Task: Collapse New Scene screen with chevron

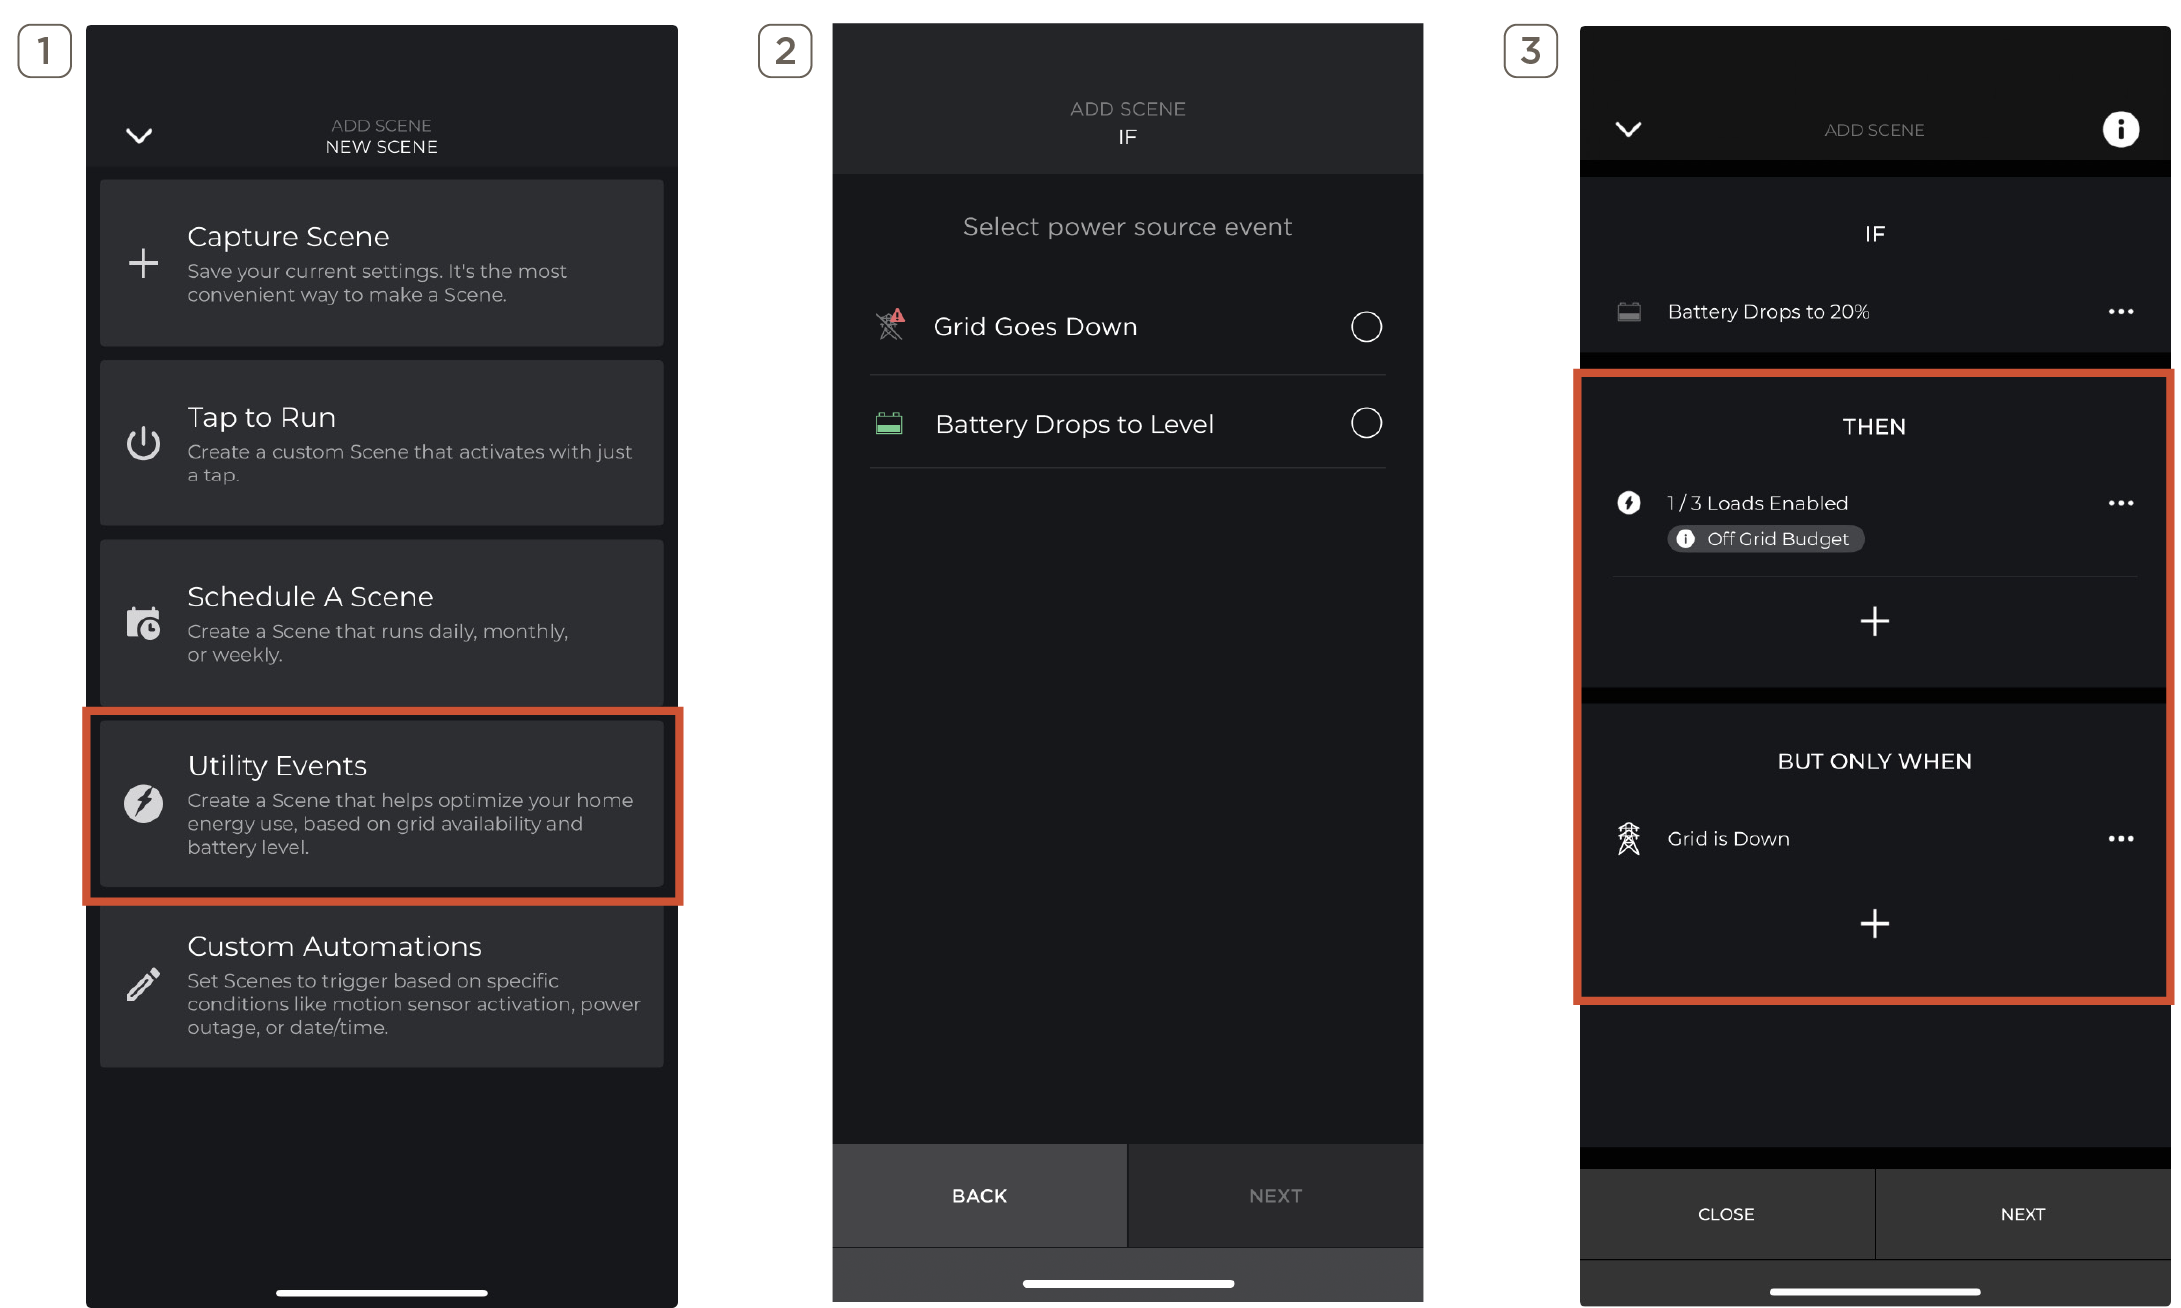Action: pos(139,136)
